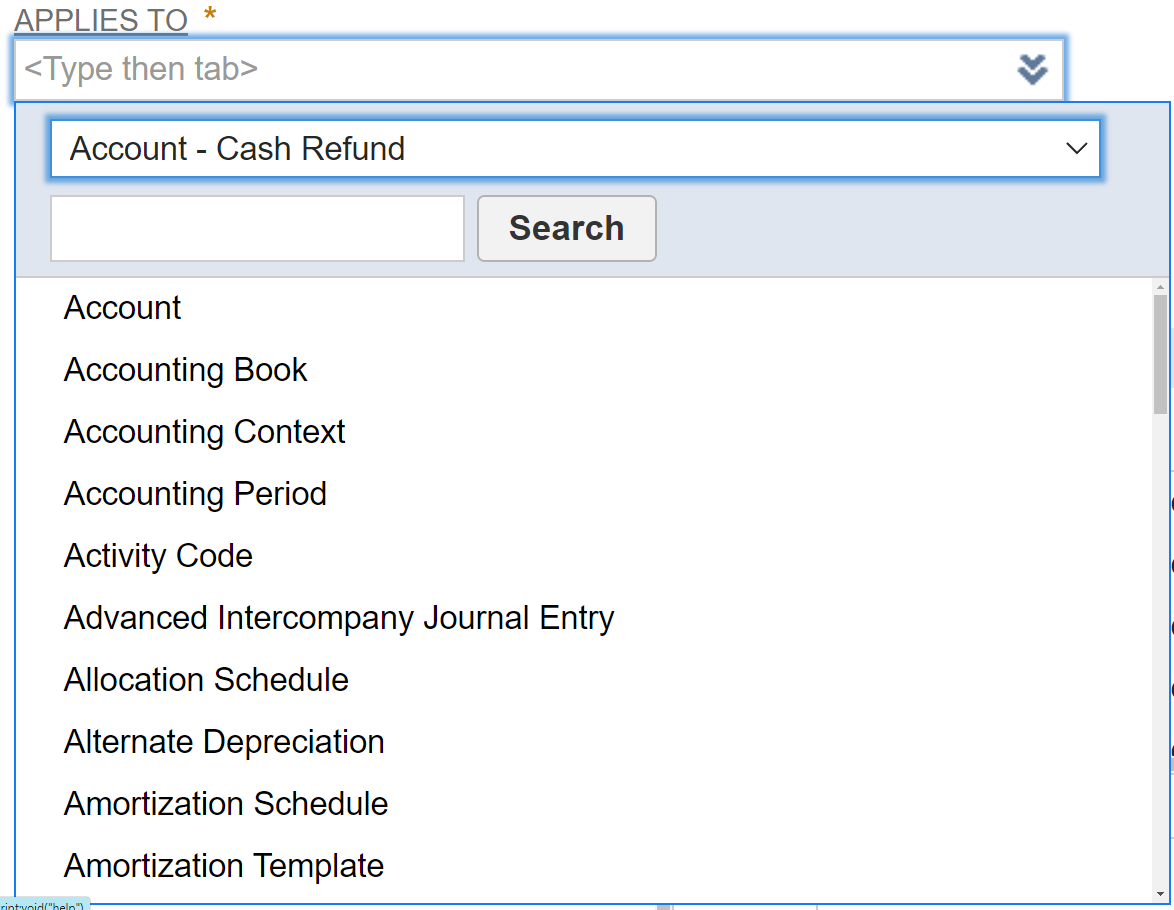Image resolution: width=1174 pixels, height=910 pixels.
Task: Pick Accounting Period entry
Action: point(195,494)
